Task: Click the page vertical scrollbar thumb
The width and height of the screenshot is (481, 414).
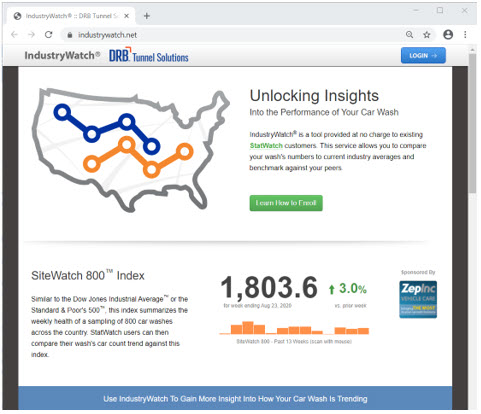Action: click(472, 123)
